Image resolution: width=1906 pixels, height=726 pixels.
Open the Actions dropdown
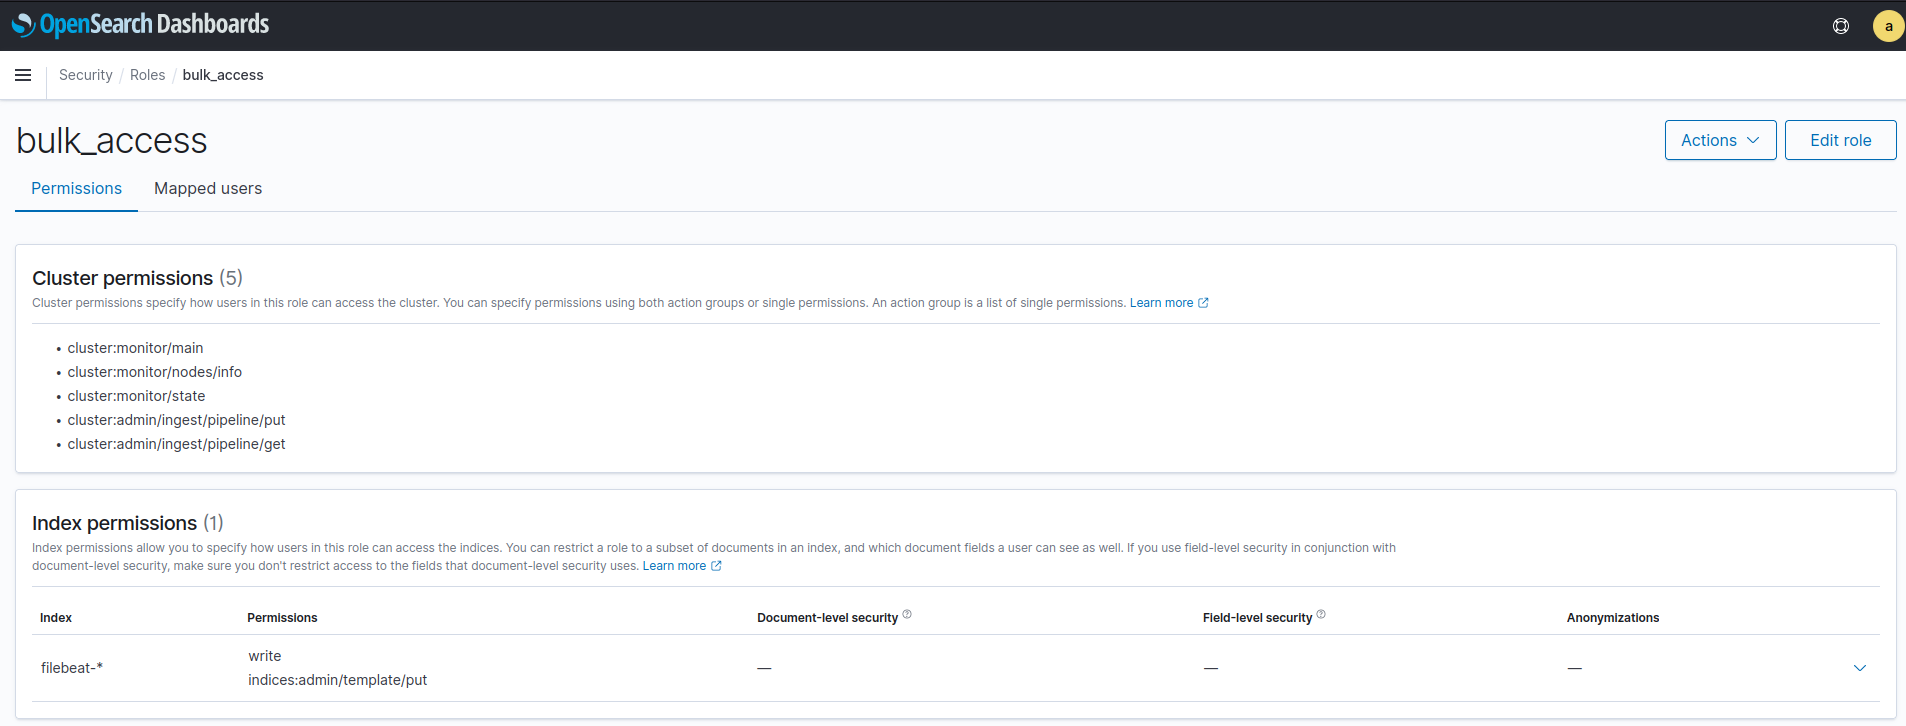pyautogui.click(x=1719, y=140)
